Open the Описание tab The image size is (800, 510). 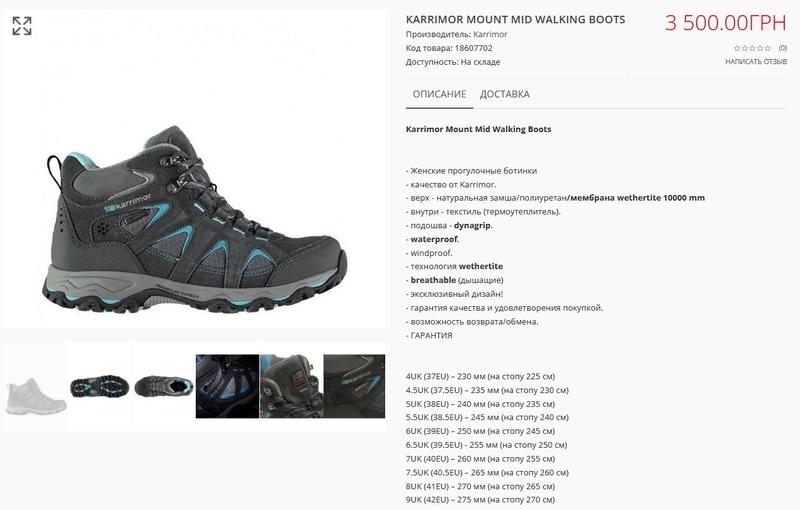[x=439, y=94]
